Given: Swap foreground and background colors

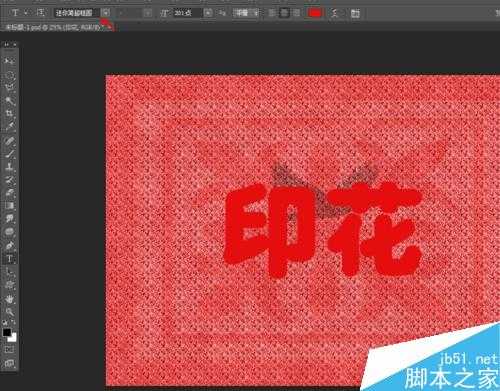Looking at the screenshot, I should coord(13,323).
